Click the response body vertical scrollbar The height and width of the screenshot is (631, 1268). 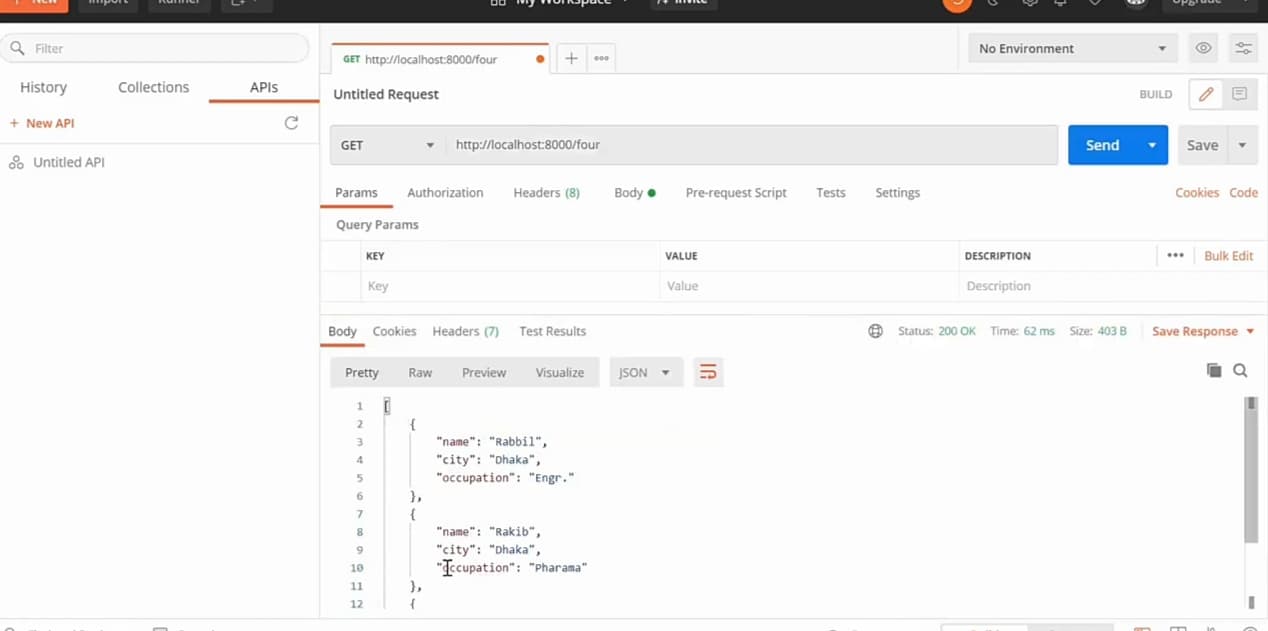click(x=1250, y=470)
